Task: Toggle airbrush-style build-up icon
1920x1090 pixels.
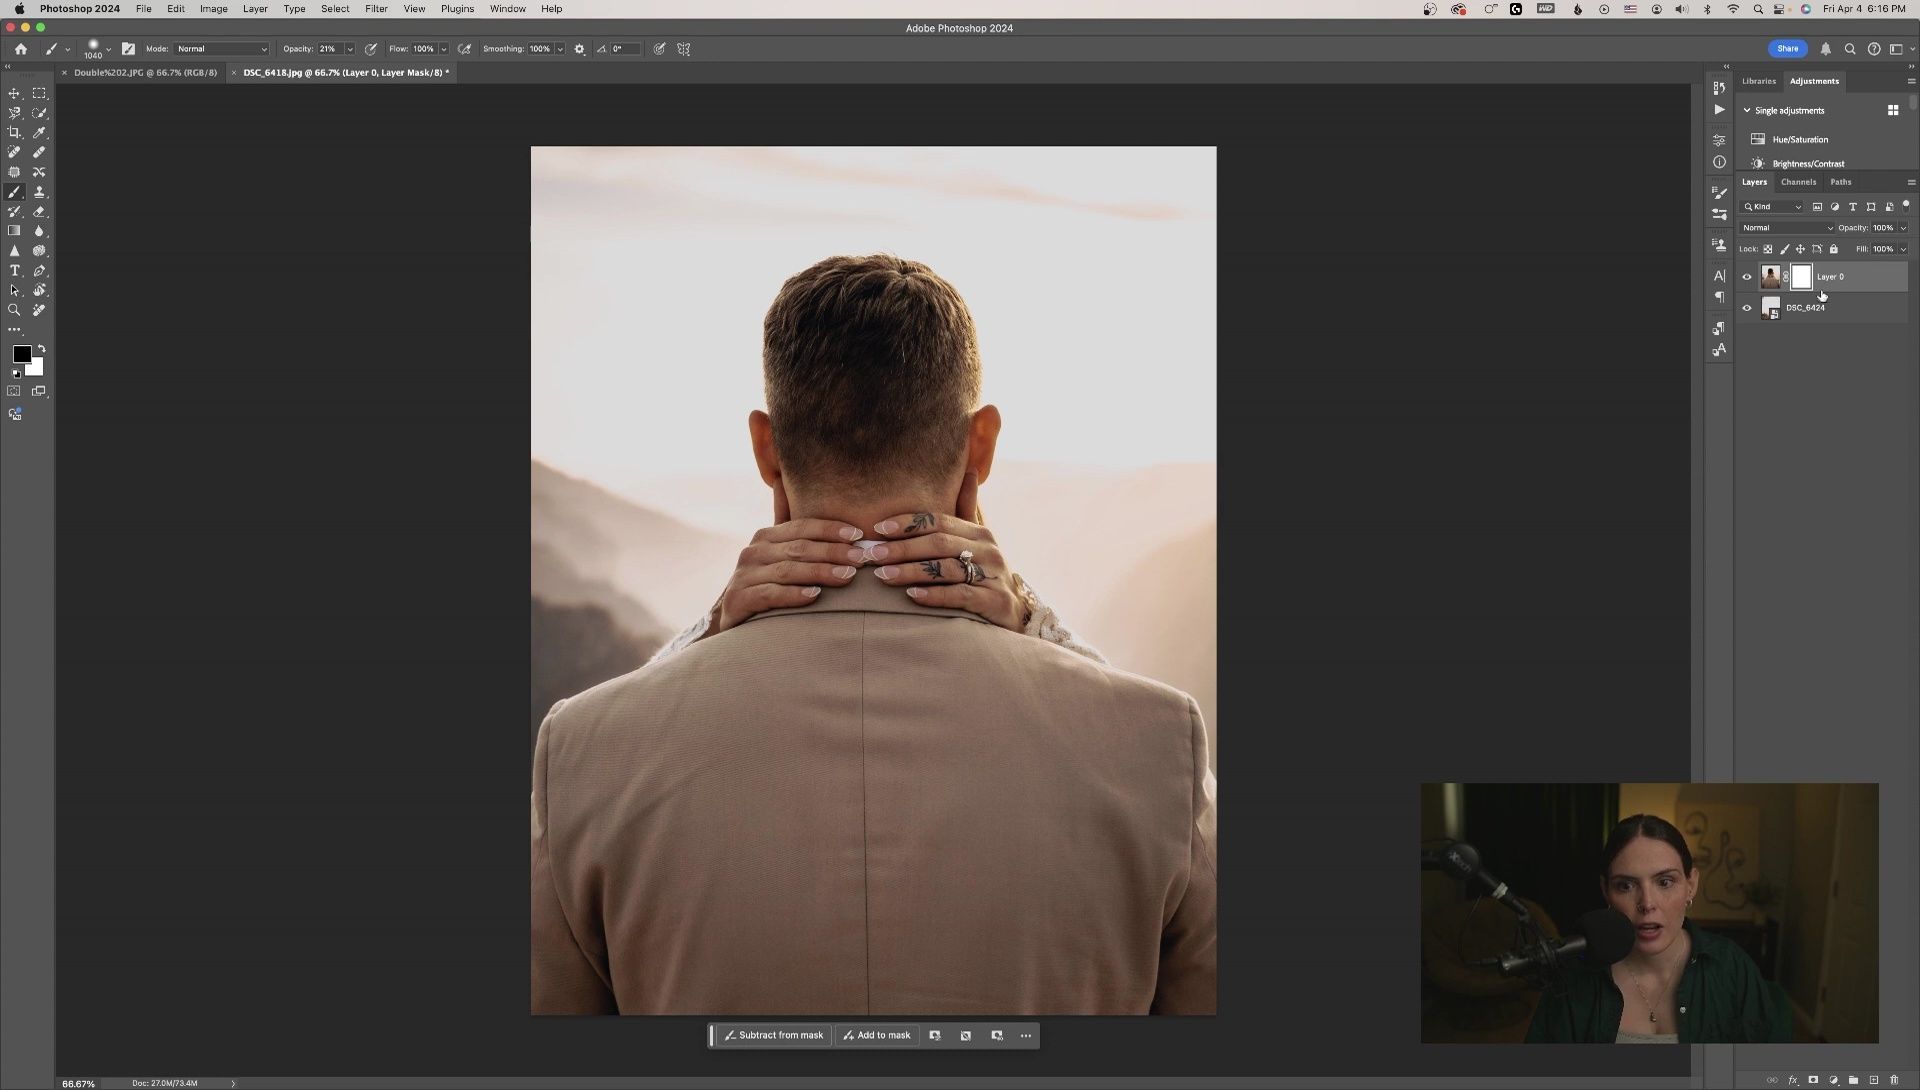Action: (464, 49)
